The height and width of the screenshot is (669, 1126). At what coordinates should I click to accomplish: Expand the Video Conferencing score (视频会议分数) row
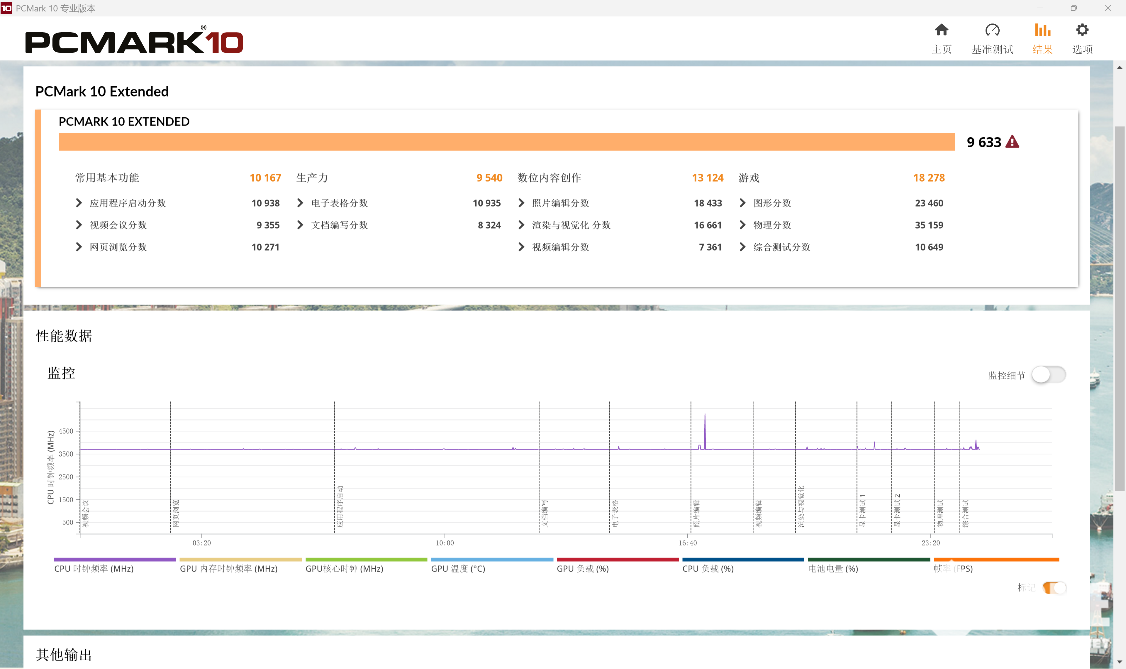click(x=80, y=225)
